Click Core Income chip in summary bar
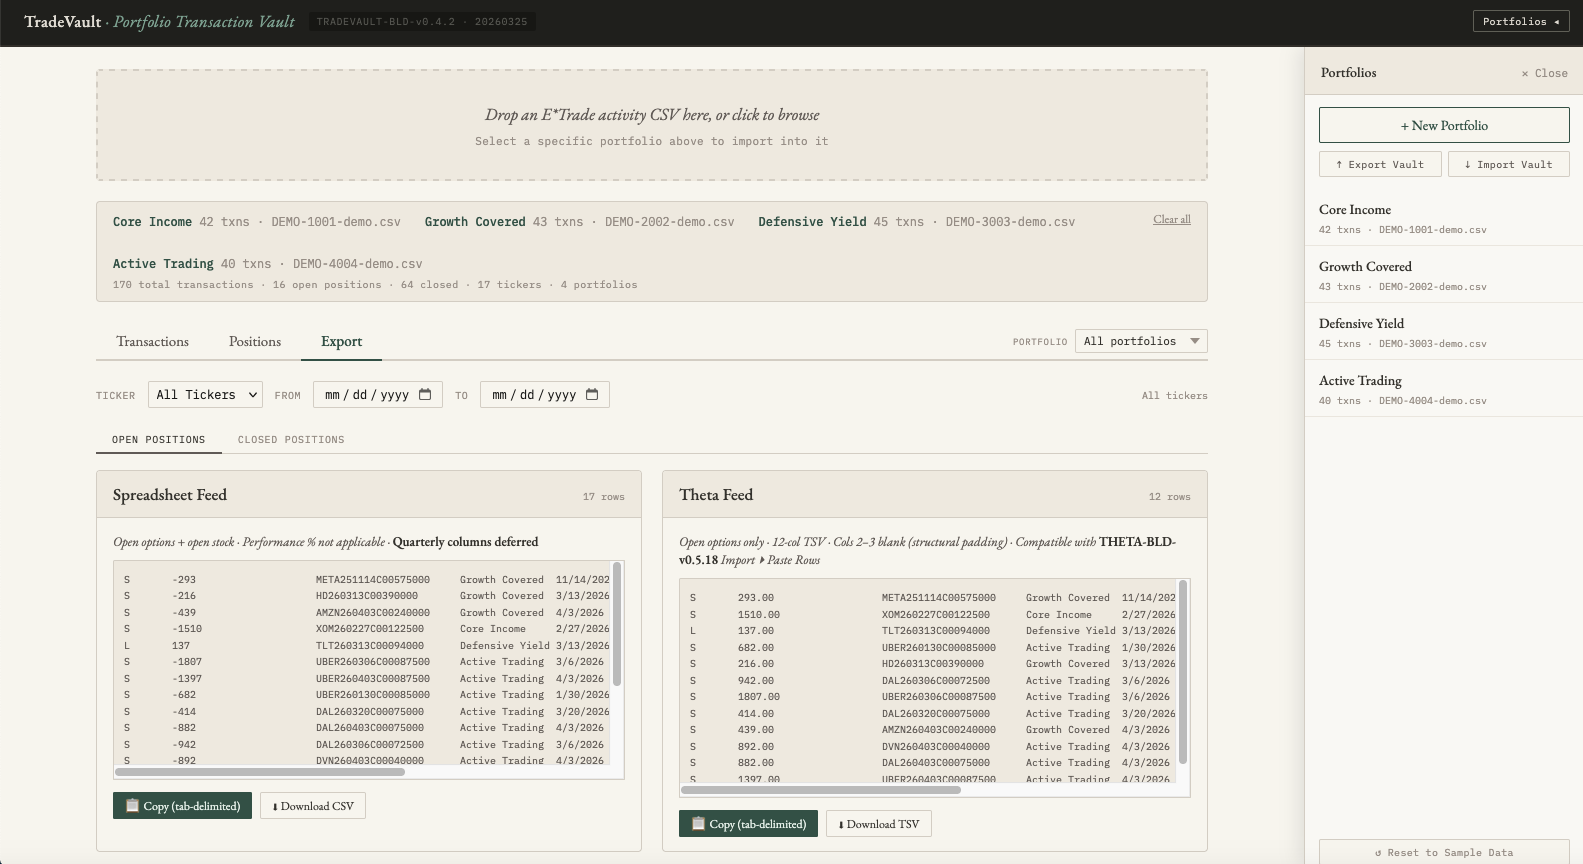Screen dimensions: 1583x864 click(x=256, y=222)
